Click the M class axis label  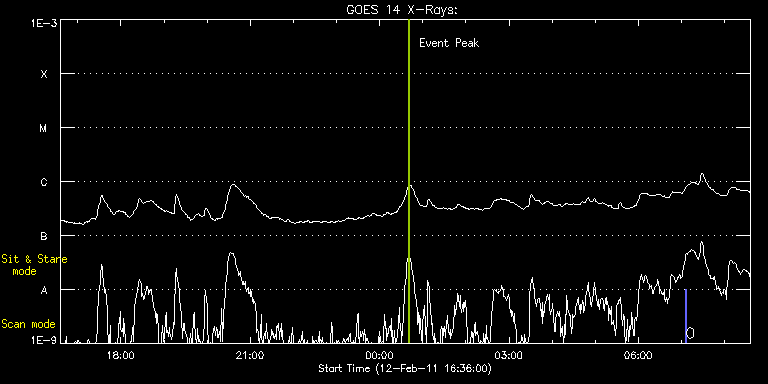pyautogui.click(x=44, y=128)
